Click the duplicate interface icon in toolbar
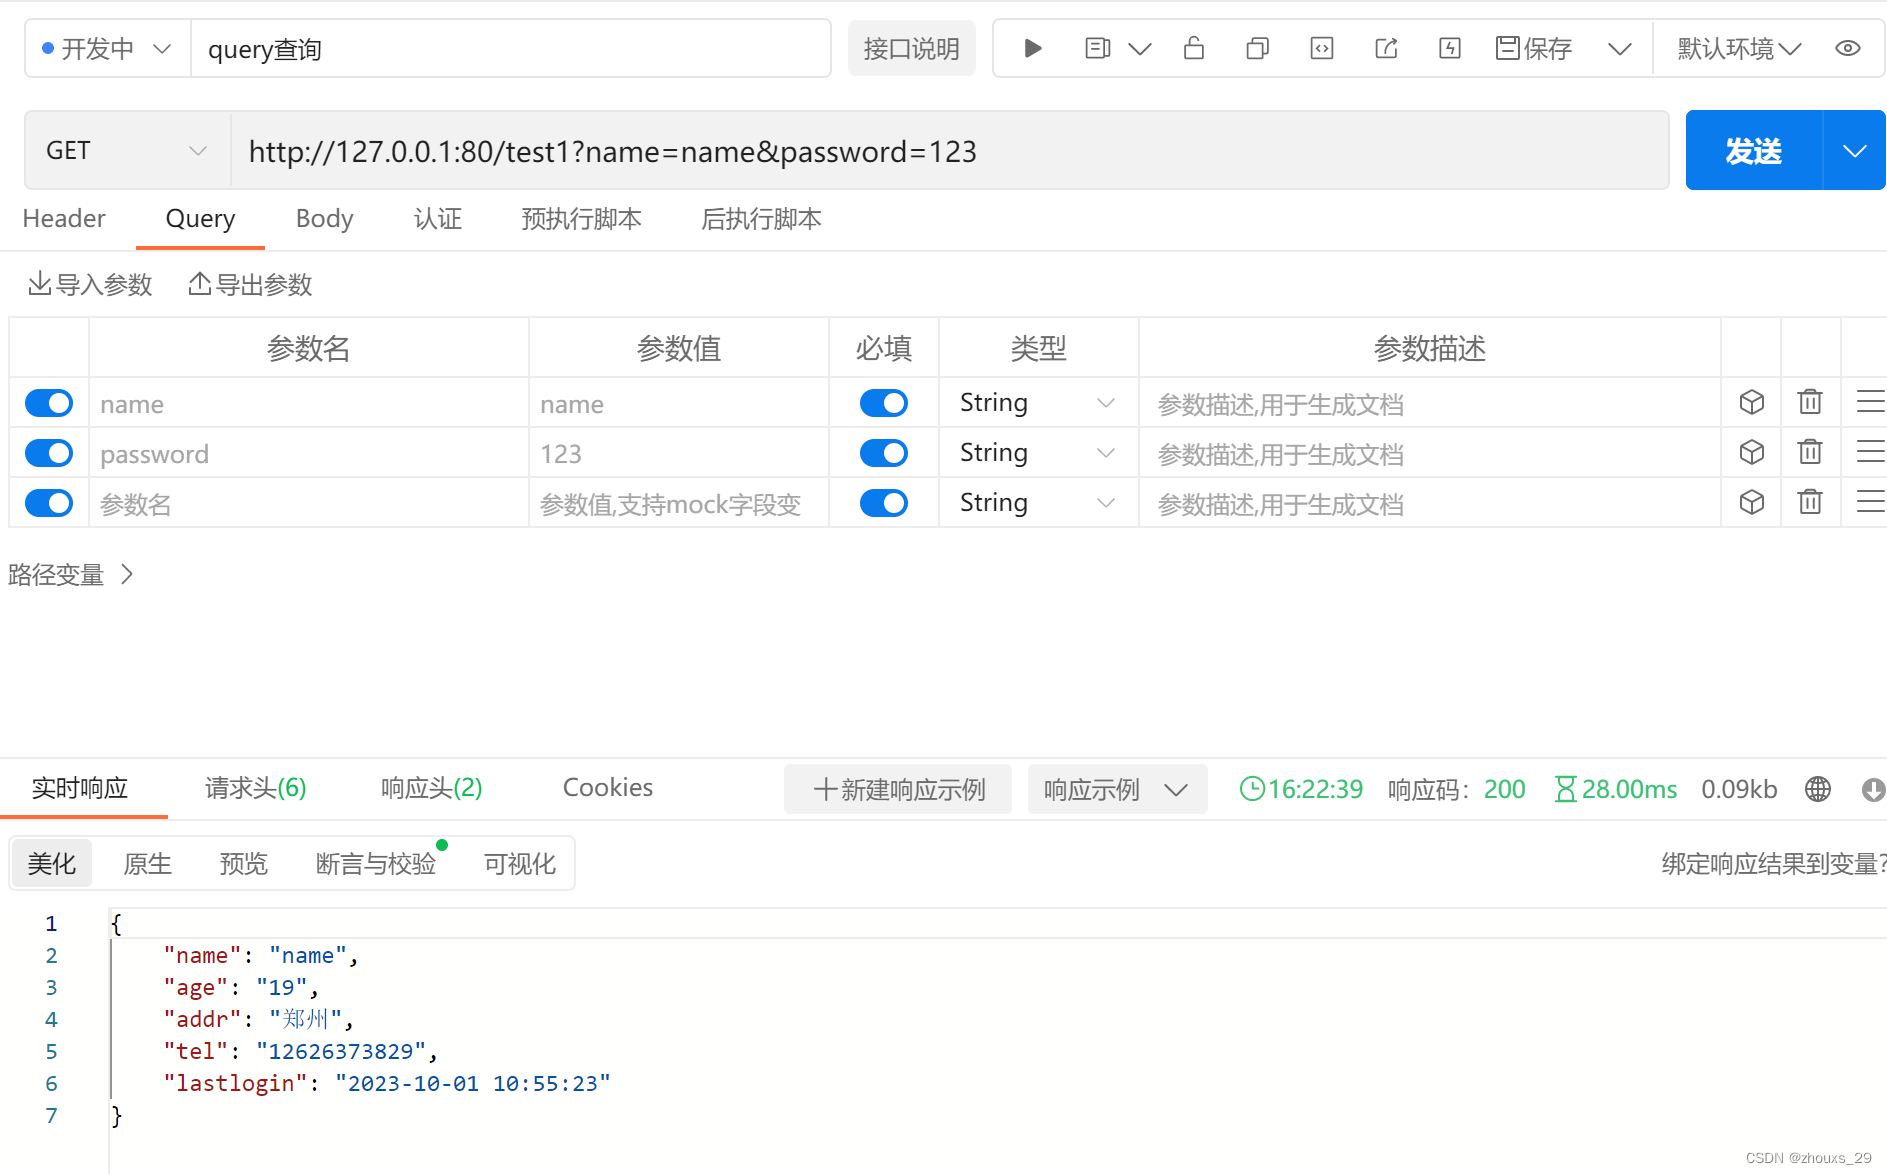Viewport: 1887px width, 1174px height. [1257, 48]
